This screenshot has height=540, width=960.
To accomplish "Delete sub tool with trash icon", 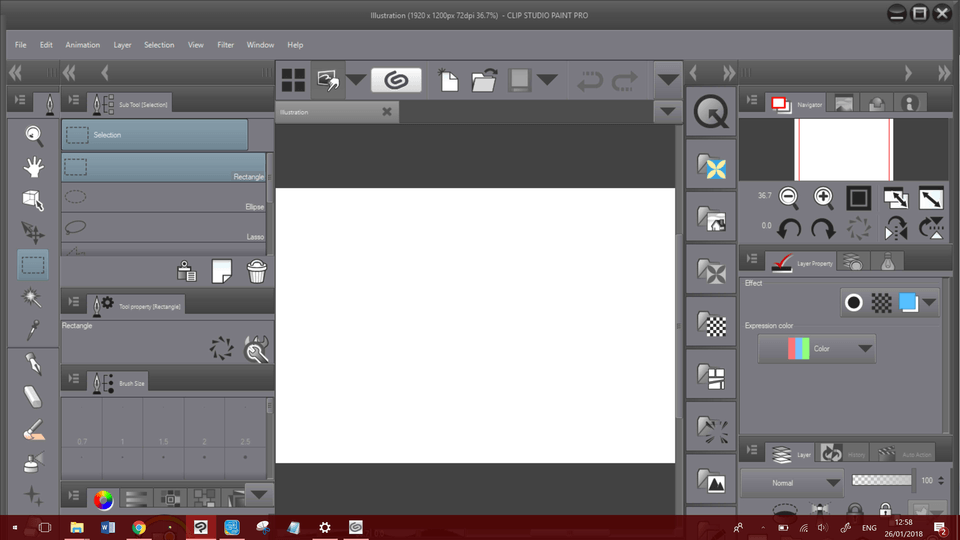I will [257, 271].
